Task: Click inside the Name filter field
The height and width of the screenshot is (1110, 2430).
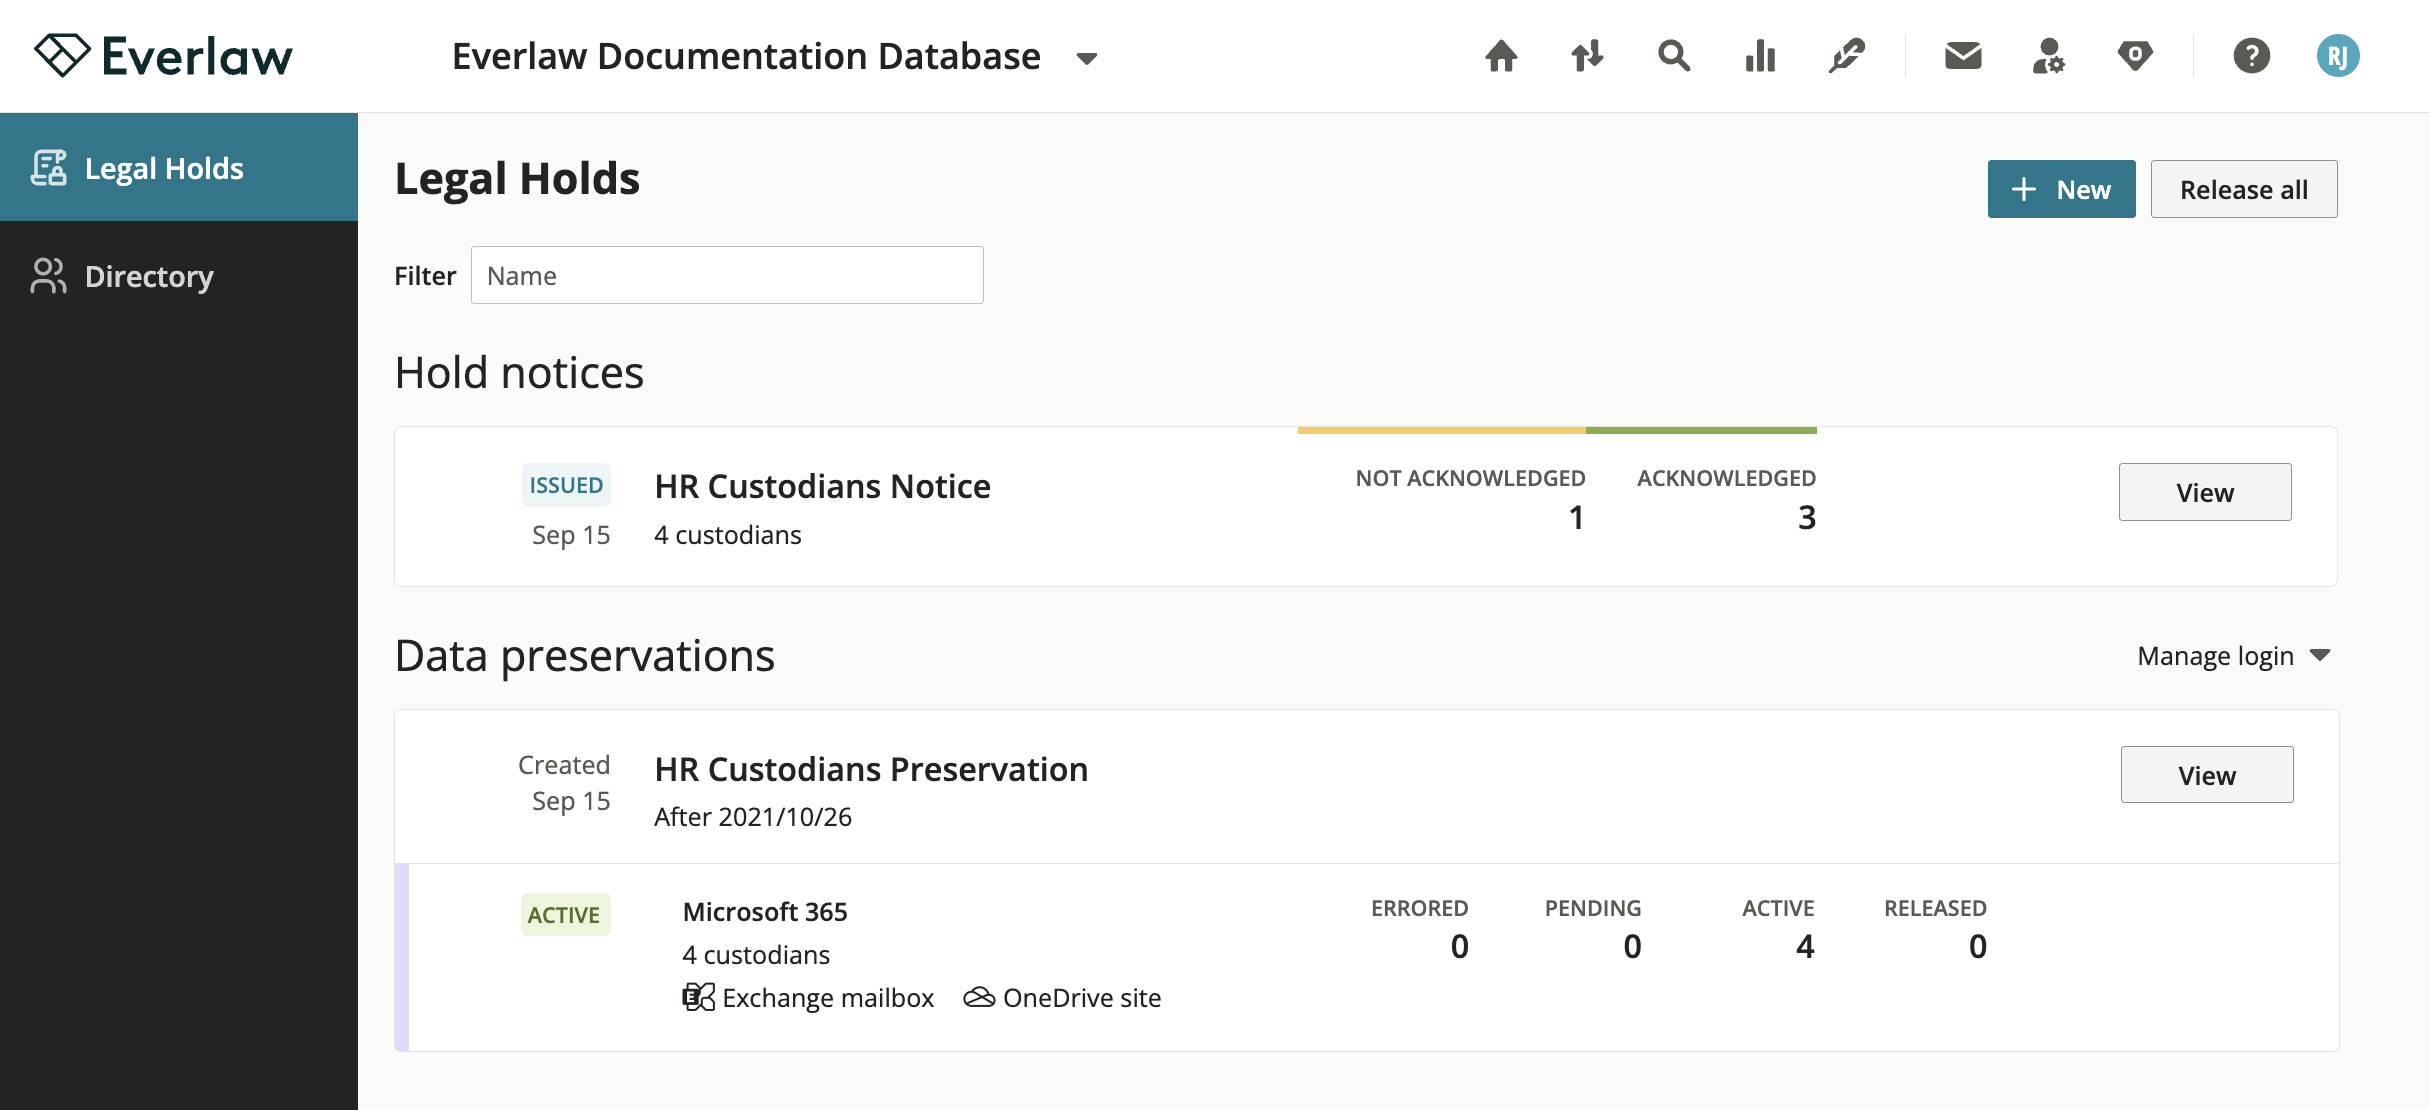Action: pyautogui.click(x=727, y=274)
